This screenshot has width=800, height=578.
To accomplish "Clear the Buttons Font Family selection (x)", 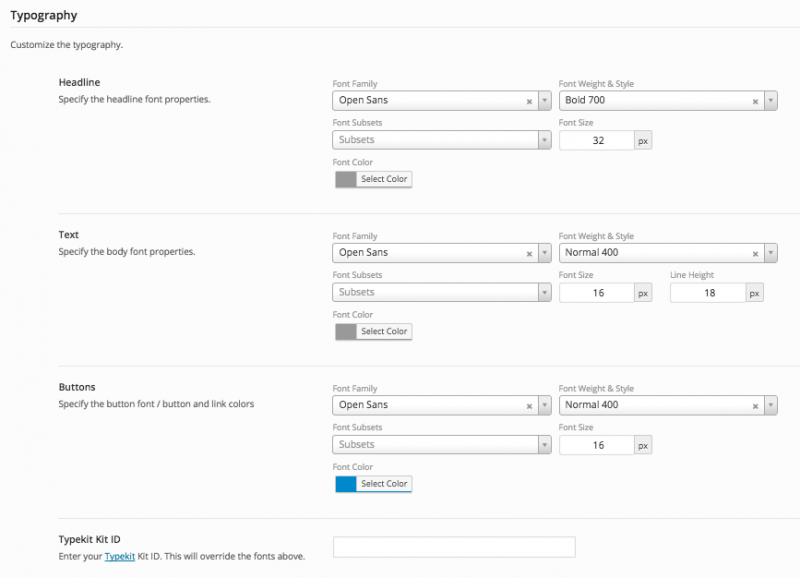I will (529, 405).
